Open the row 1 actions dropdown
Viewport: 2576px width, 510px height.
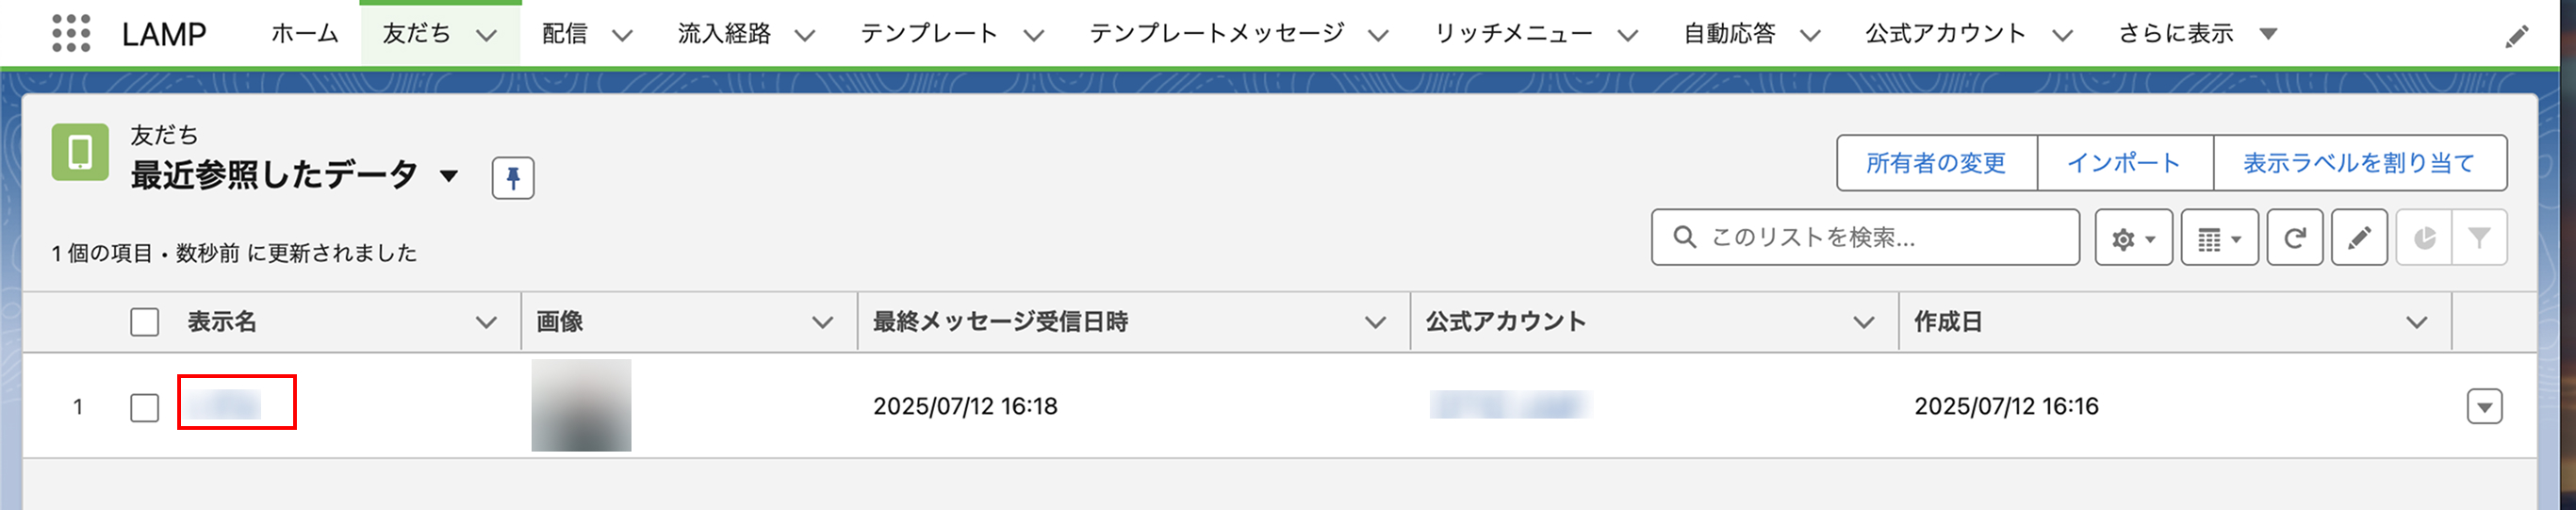pos(2484,406)
